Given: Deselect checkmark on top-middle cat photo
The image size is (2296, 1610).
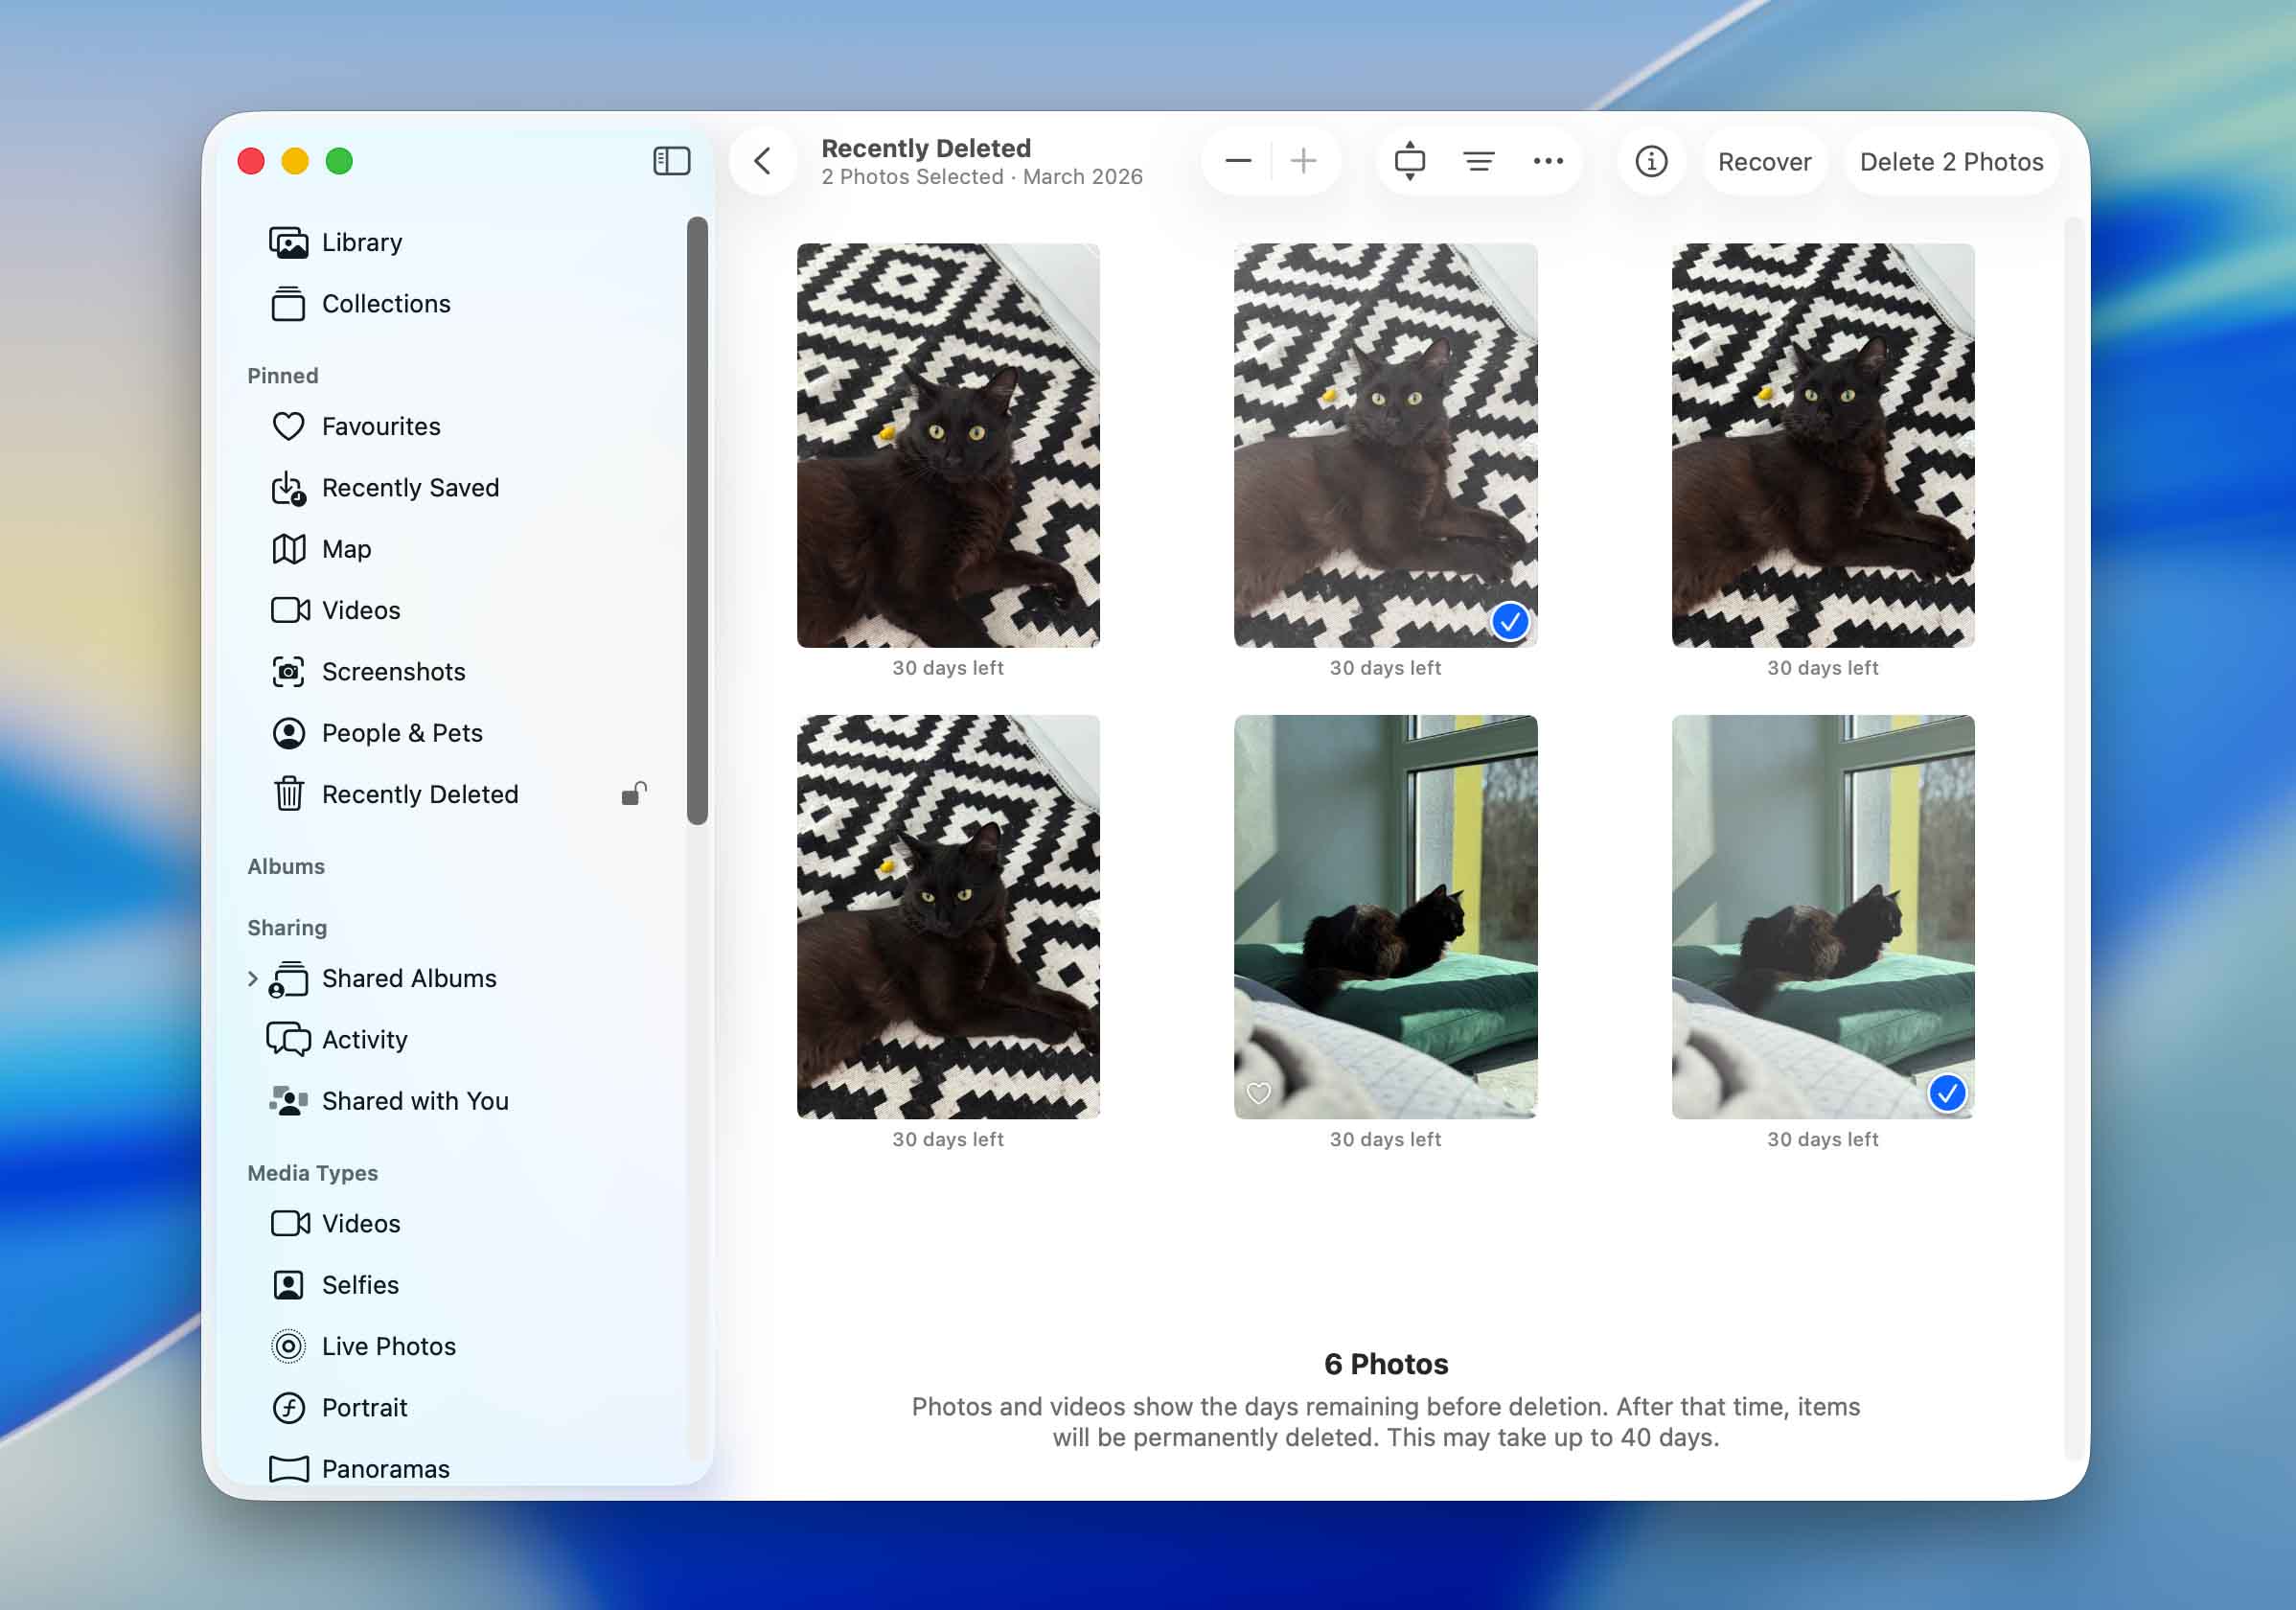Looking at the screenshot, I should 1510,622.
